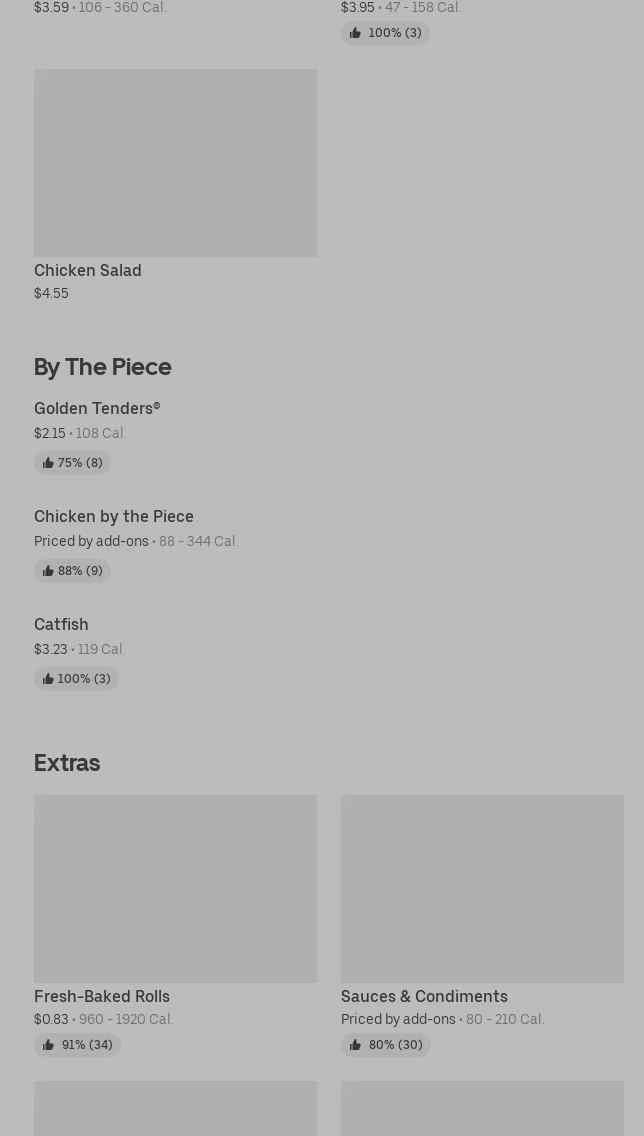Open the Golden Tenders item
Viewport: 644px width, 1136px height.
97,408
